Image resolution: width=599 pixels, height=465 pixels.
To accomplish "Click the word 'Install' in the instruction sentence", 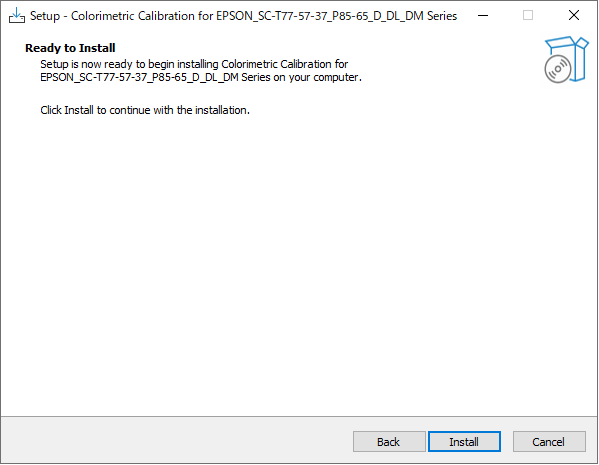I will (x=79, y=110).
